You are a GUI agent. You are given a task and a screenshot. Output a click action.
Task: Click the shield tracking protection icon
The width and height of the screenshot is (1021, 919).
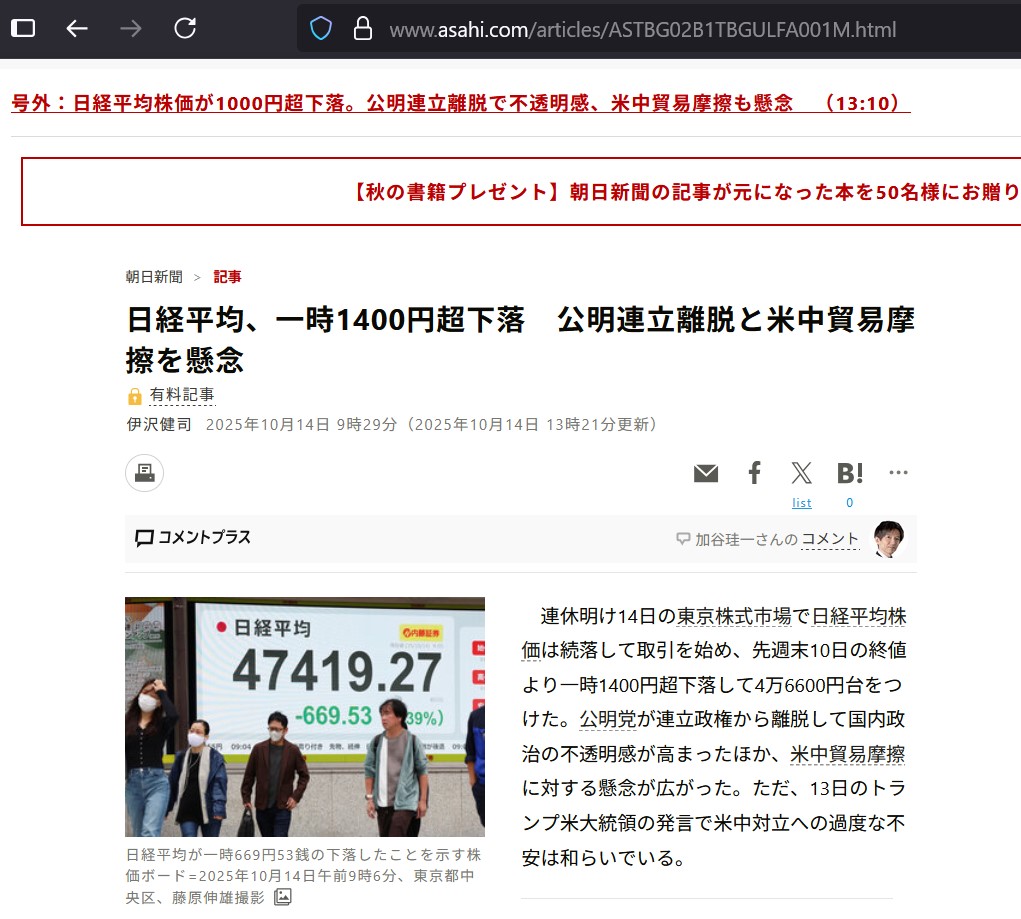320,29
